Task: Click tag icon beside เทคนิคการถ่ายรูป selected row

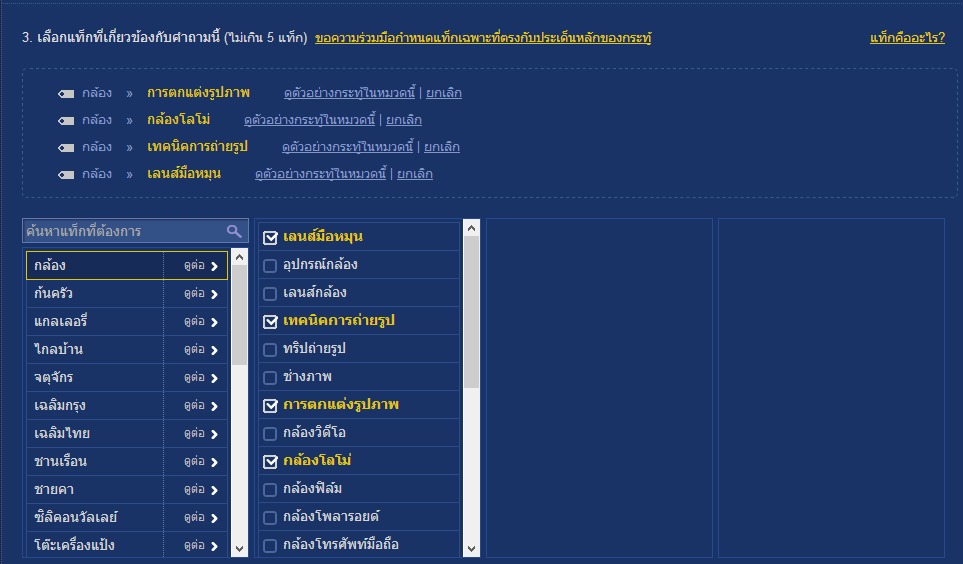Action: (66, 147)
